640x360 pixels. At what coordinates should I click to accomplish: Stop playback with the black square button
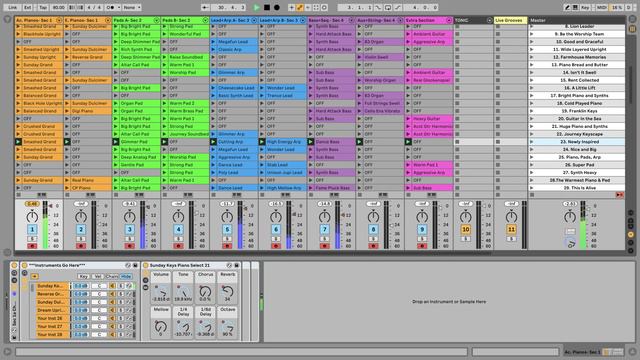coord(267,7)
